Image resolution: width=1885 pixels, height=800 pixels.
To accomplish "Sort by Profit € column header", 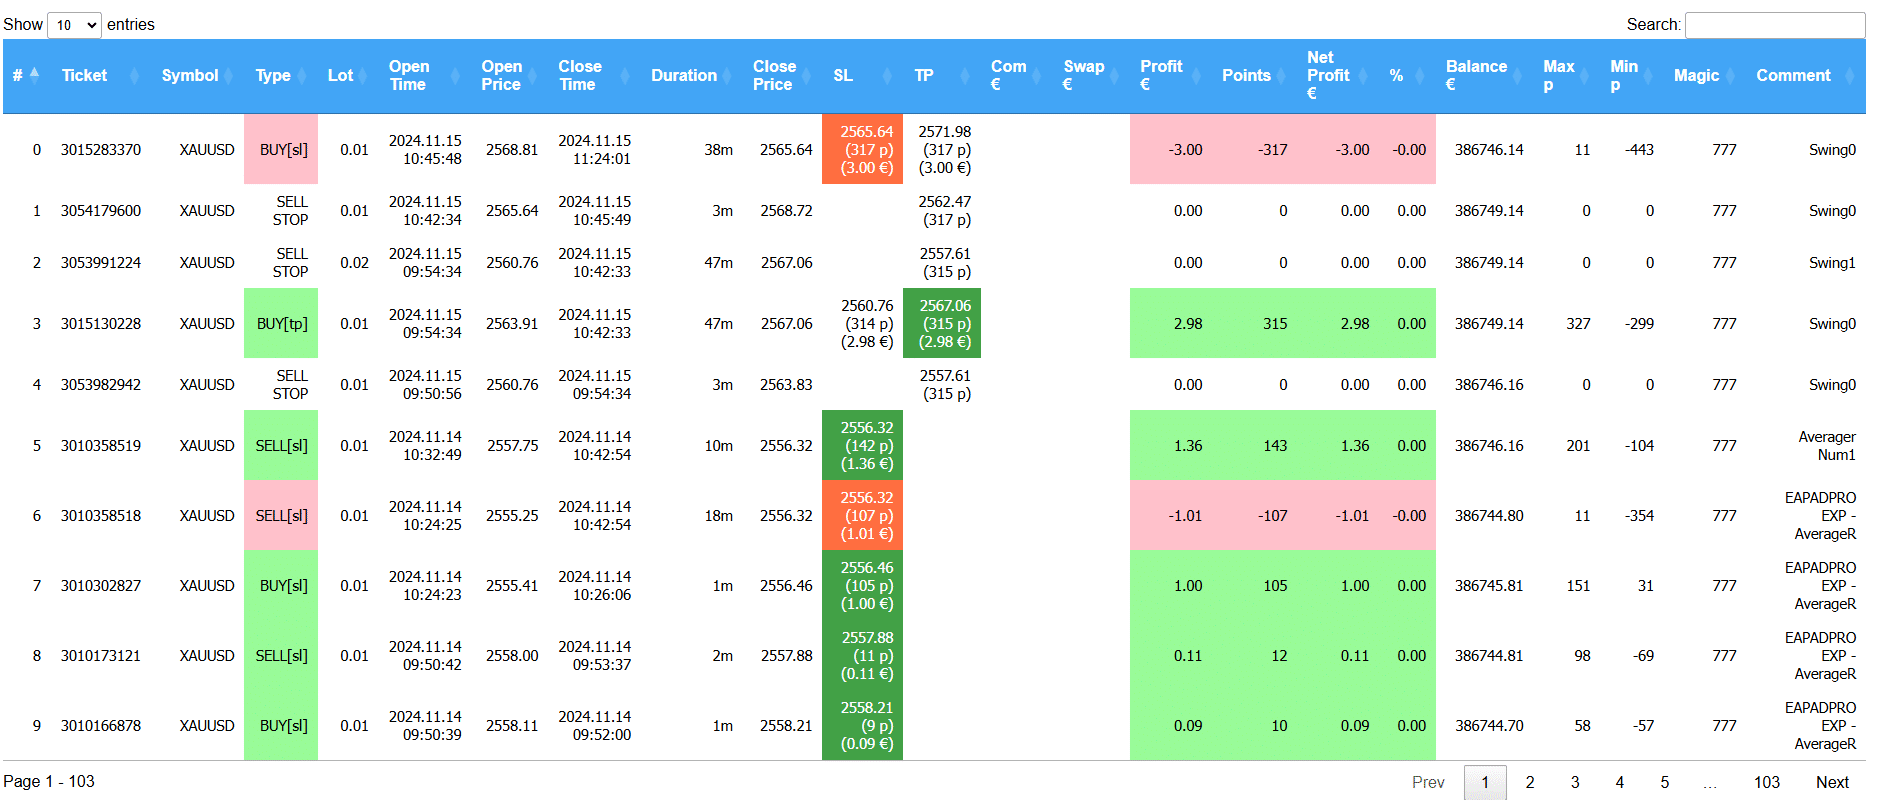I will 1161,76.
